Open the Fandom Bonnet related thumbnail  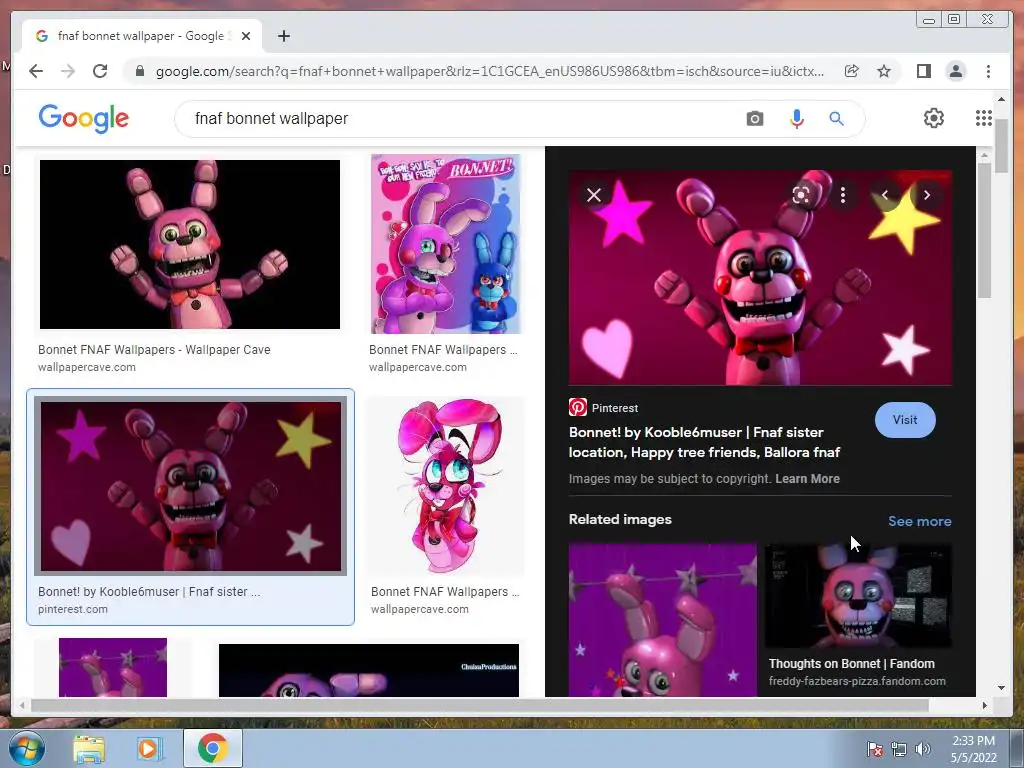[x=858, y=596]
